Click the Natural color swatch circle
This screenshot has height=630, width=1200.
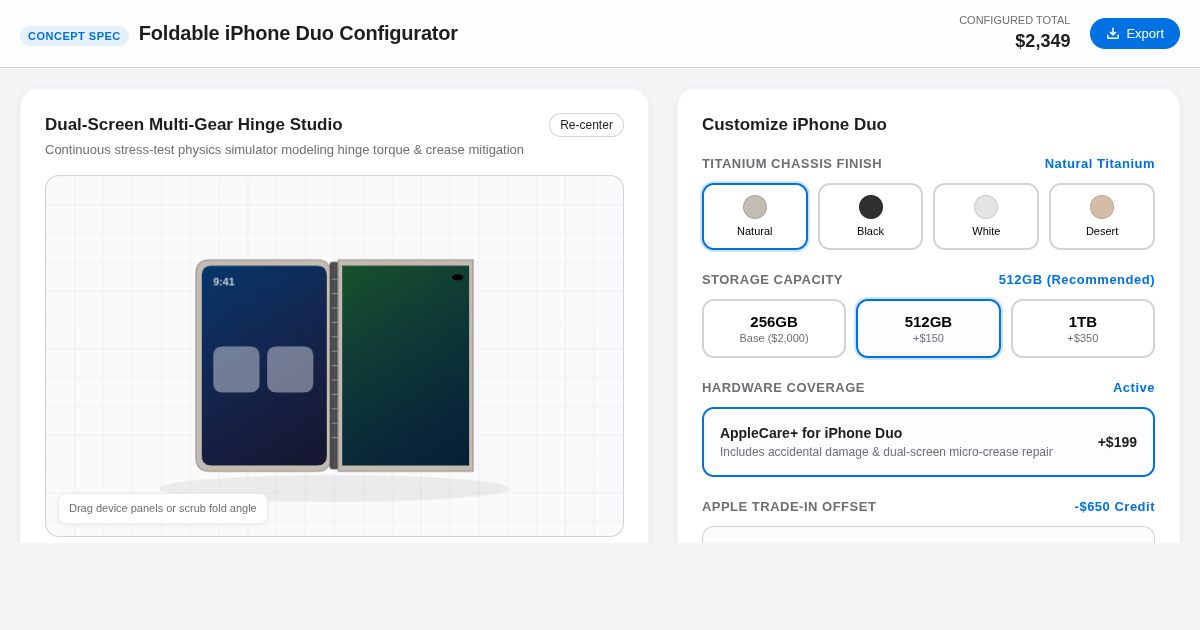[755, 207]
